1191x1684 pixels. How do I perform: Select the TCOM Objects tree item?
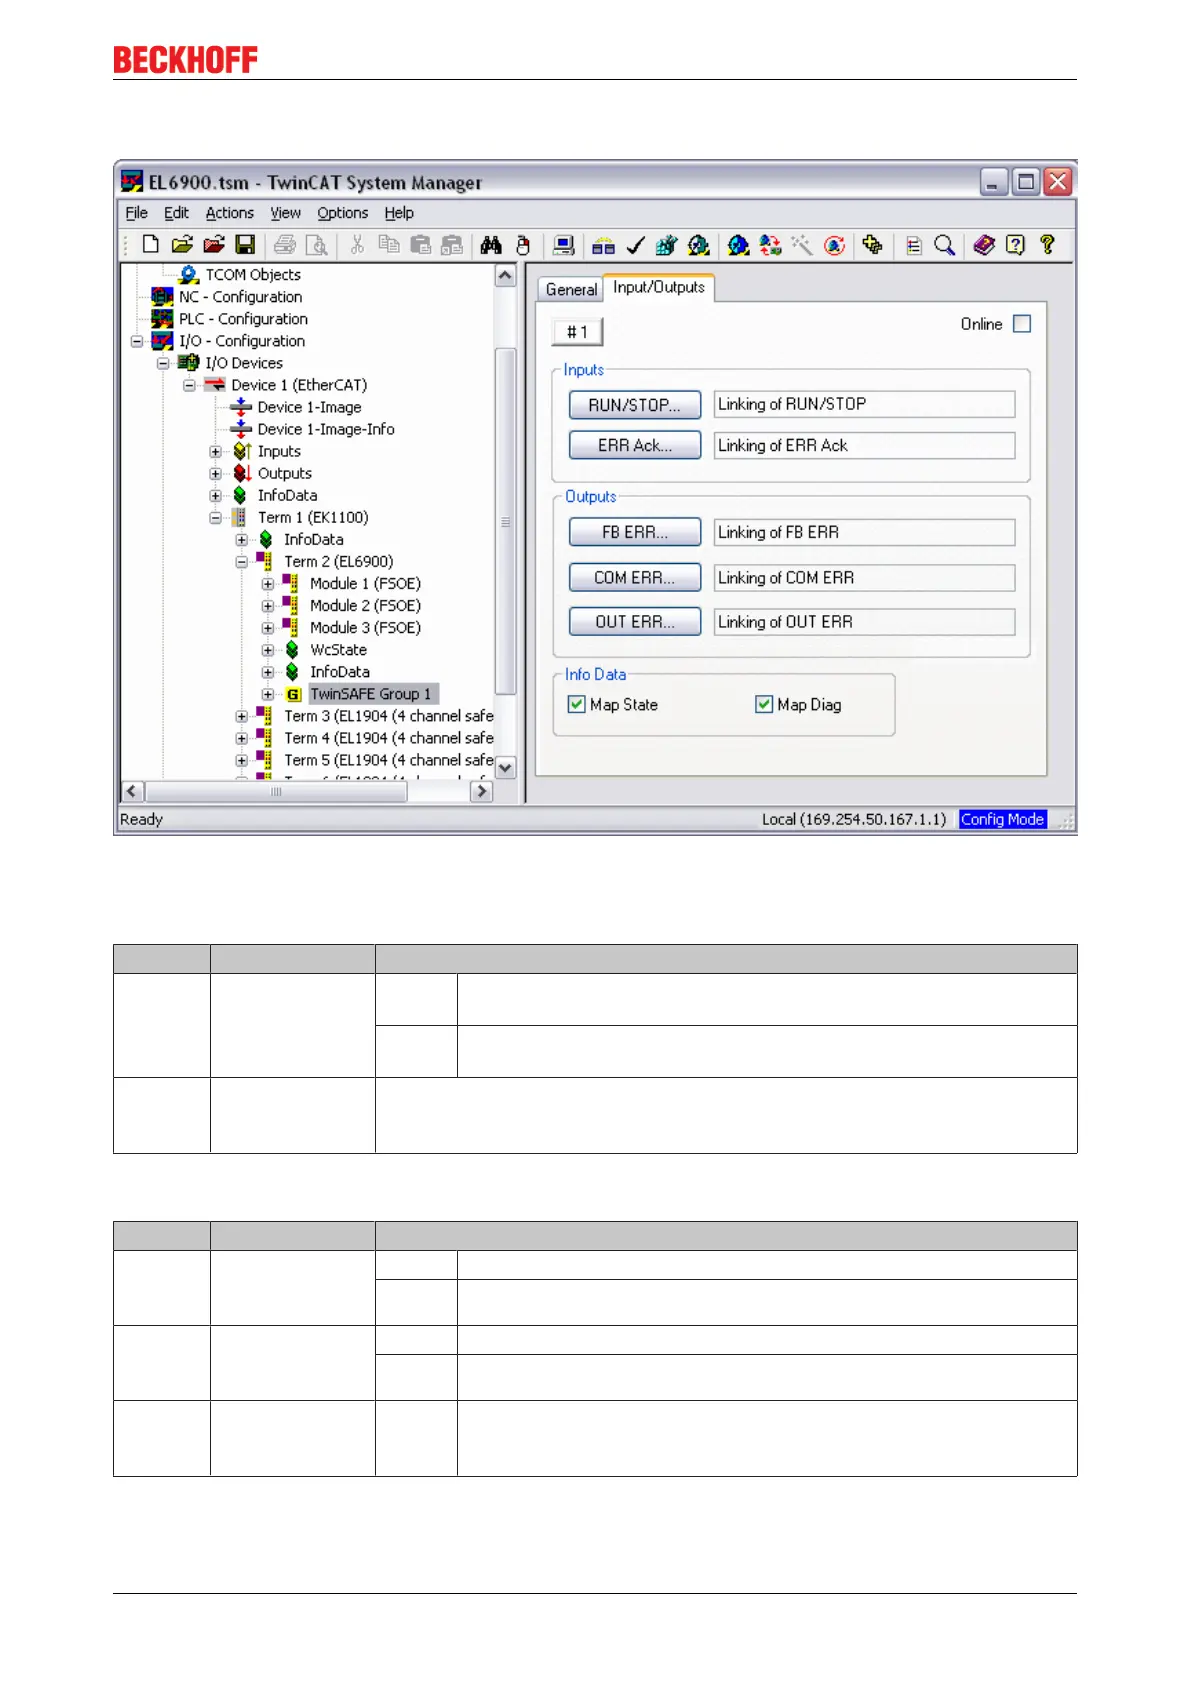(x=253, y=275)
